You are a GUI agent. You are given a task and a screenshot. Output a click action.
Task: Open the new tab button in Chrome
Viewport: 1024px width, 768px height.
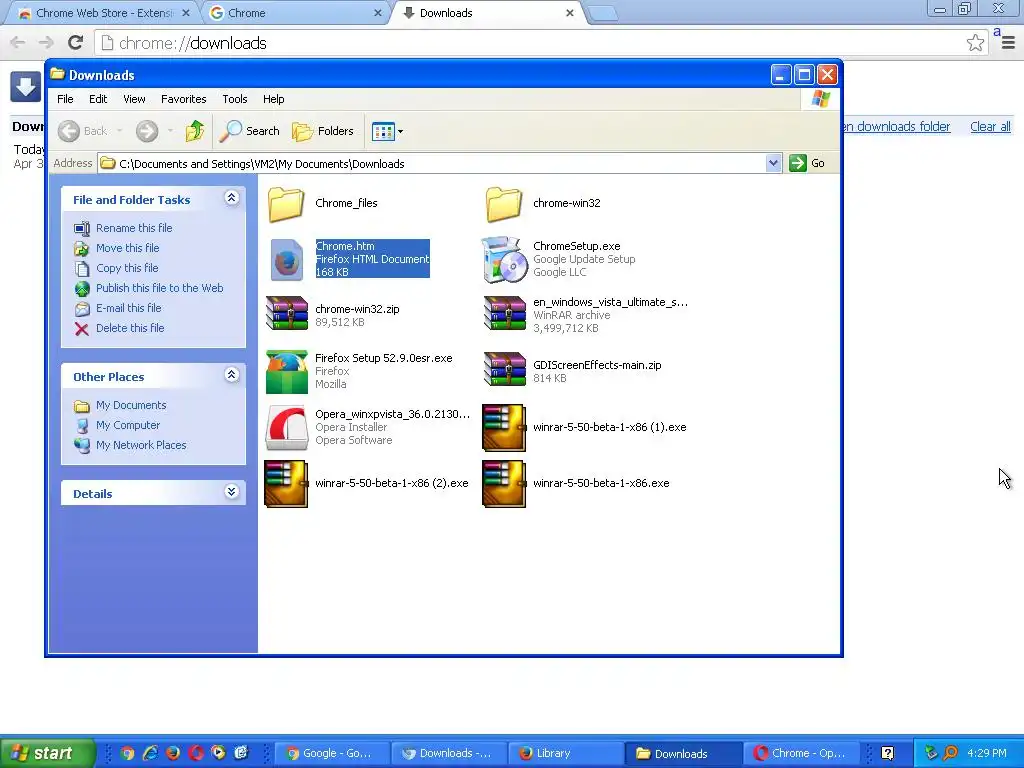pos(602,13)
